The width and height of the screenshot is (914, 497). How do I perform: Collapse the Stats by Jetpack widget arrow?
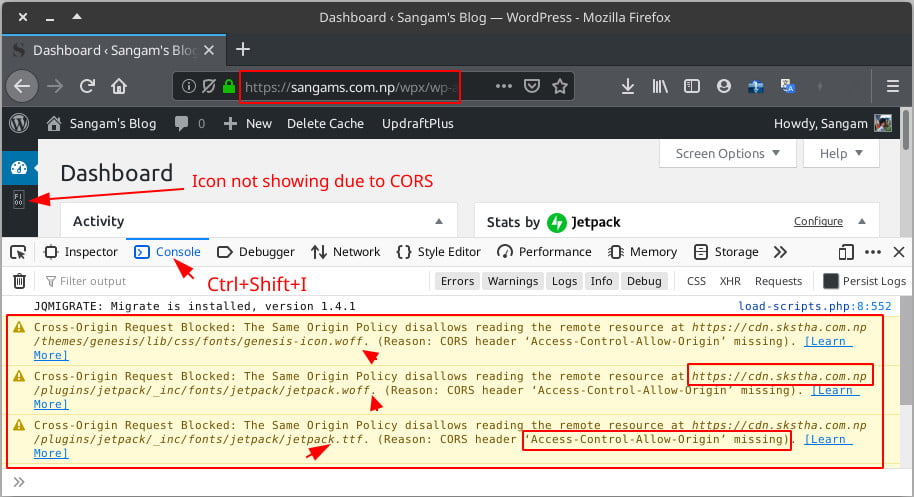tap(862, 221)
